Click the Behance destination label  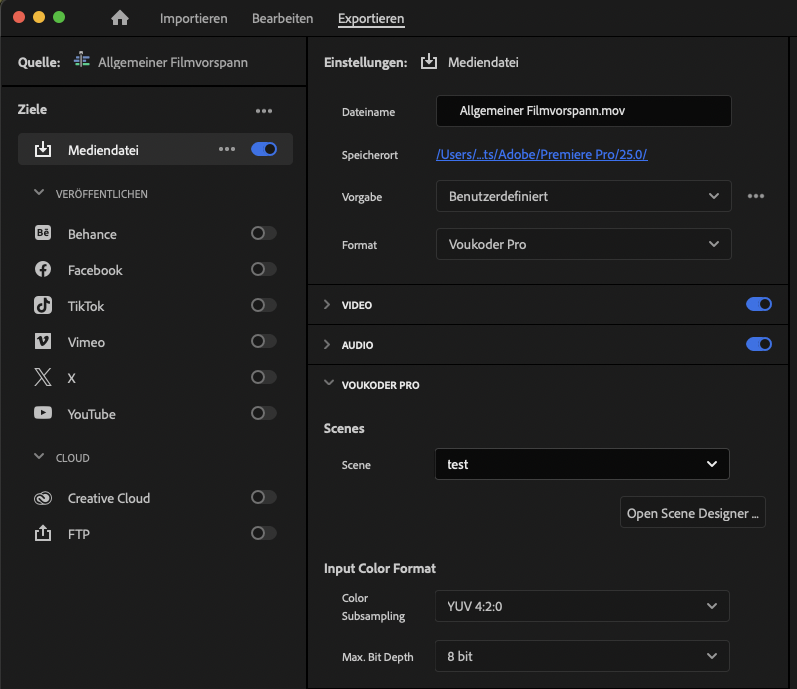(92, 234)
